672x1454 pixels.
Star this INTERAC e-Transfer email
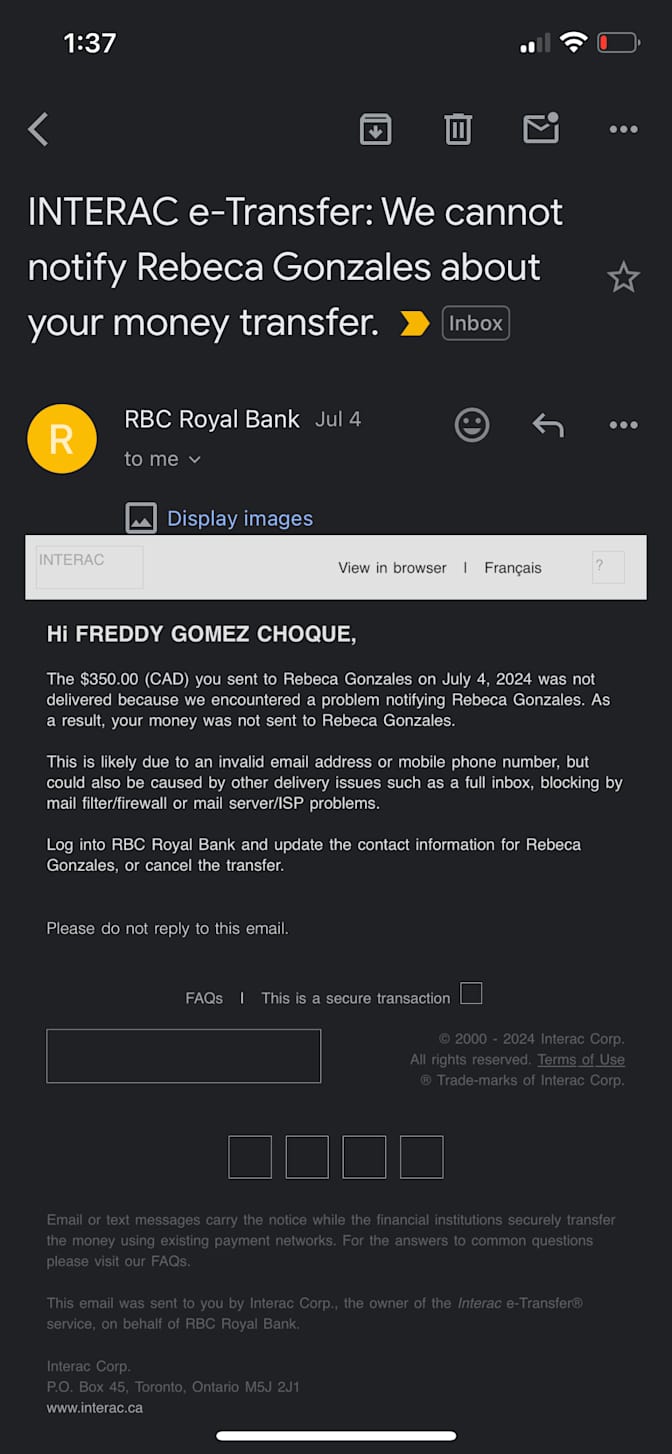coord(623,277)
